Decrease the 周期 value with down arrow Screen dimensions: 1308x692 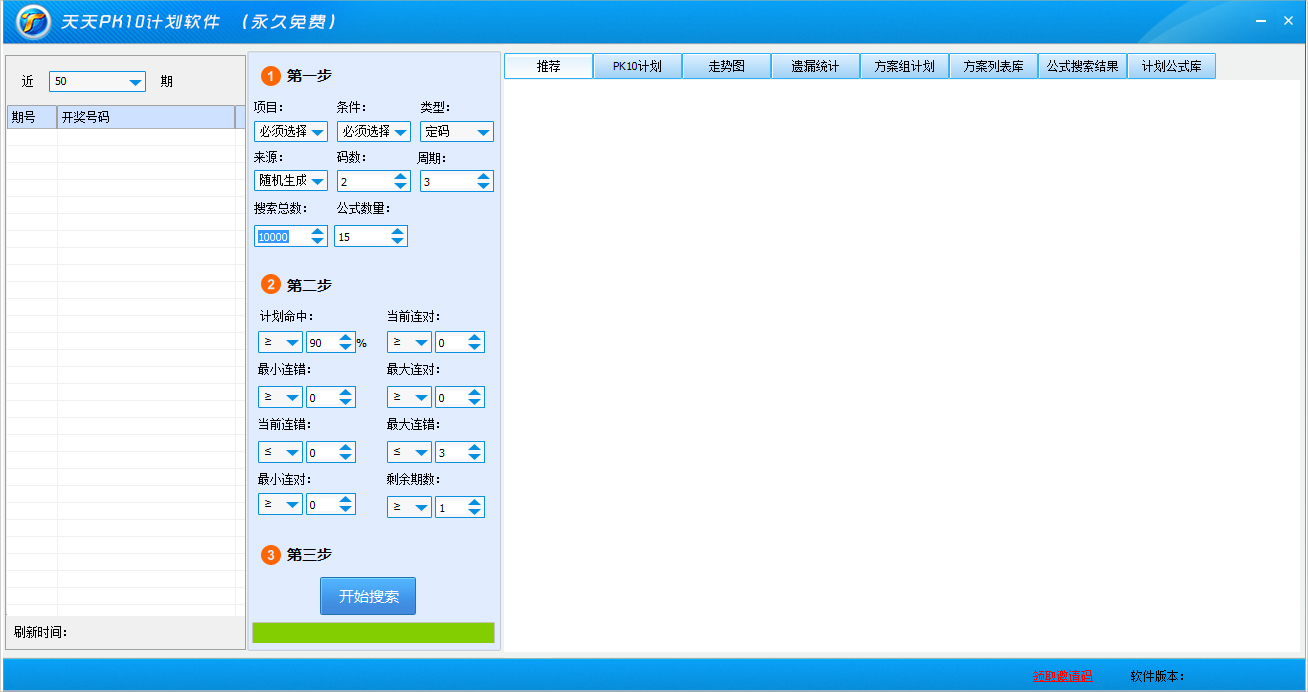coord(484,186)
